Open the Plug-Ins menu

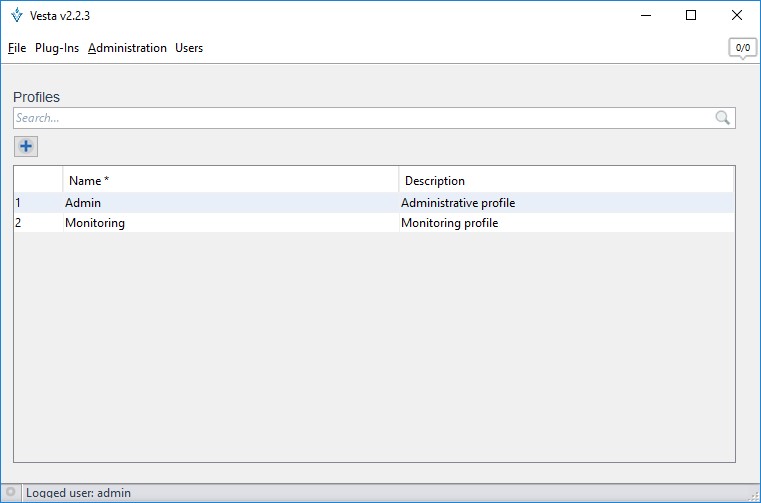57,48
